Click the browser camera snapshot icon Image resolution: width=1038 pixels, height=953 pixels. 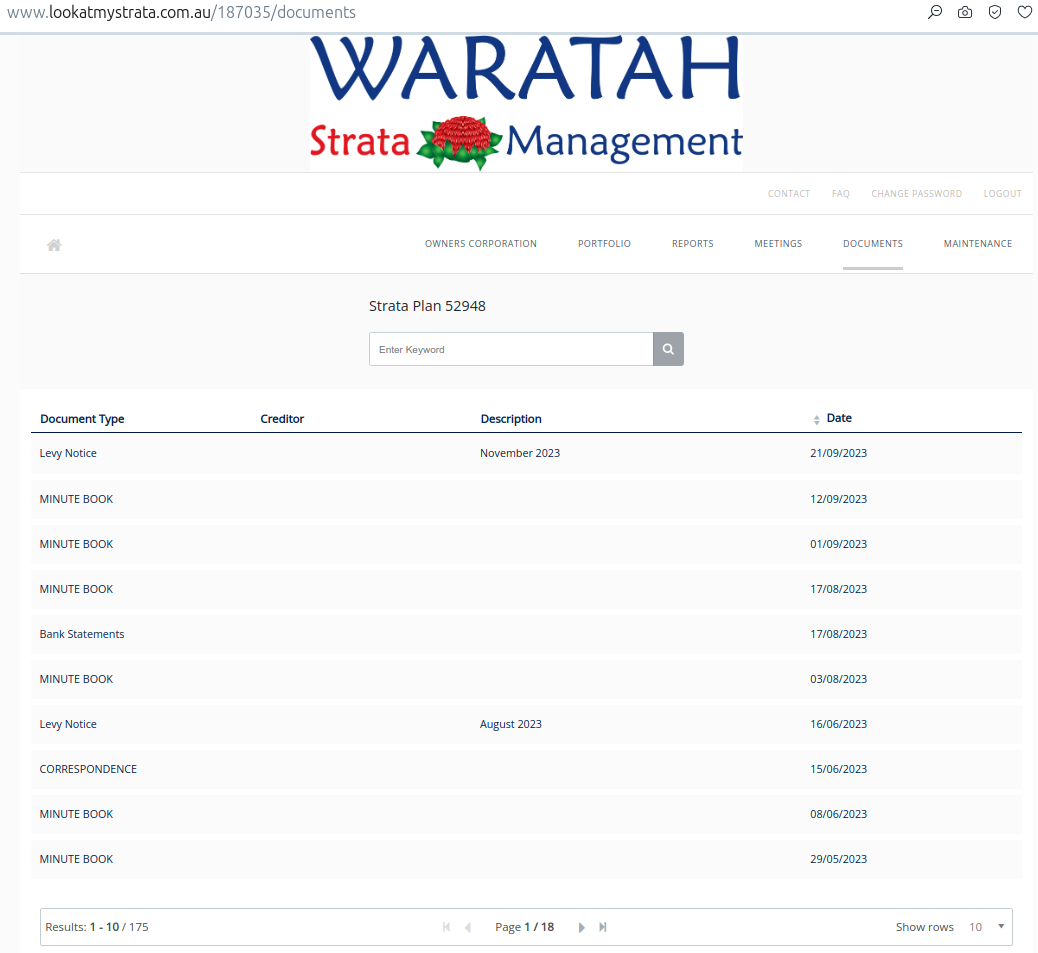pyautogui.click(x=965, y=13)
